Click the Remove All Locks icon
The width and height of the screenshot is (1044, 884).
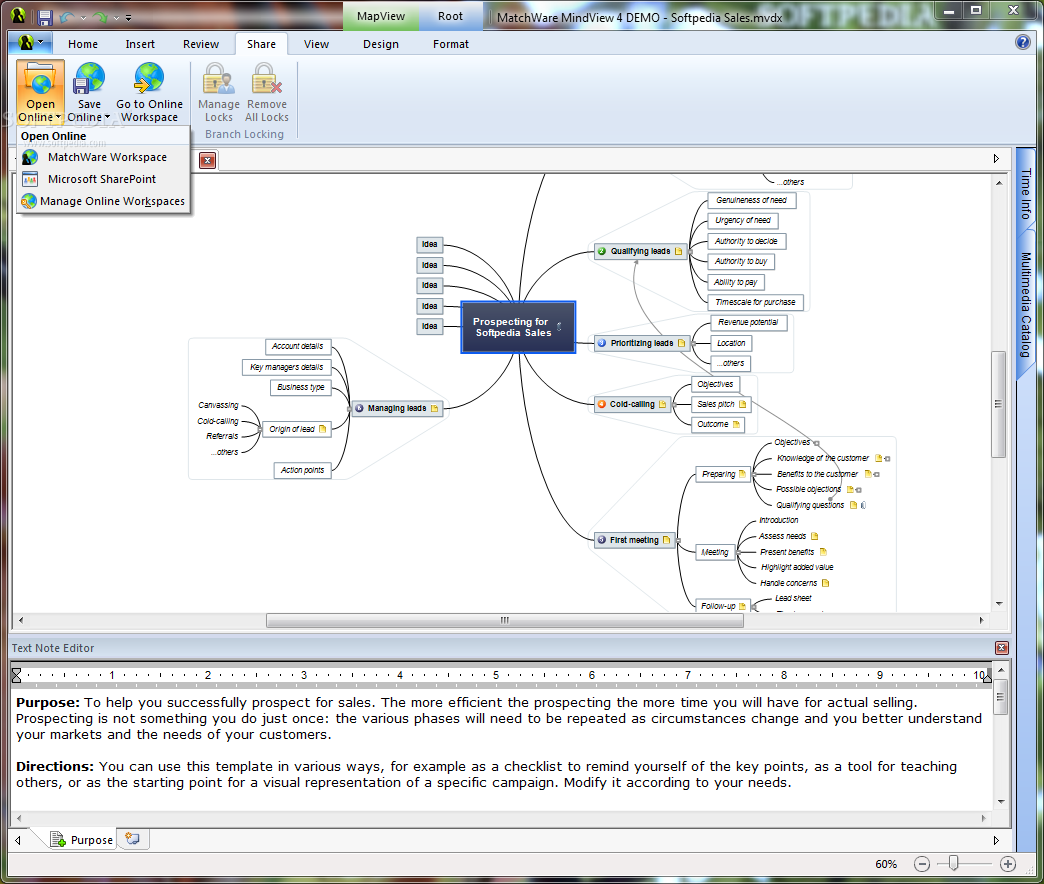(266, 79)
